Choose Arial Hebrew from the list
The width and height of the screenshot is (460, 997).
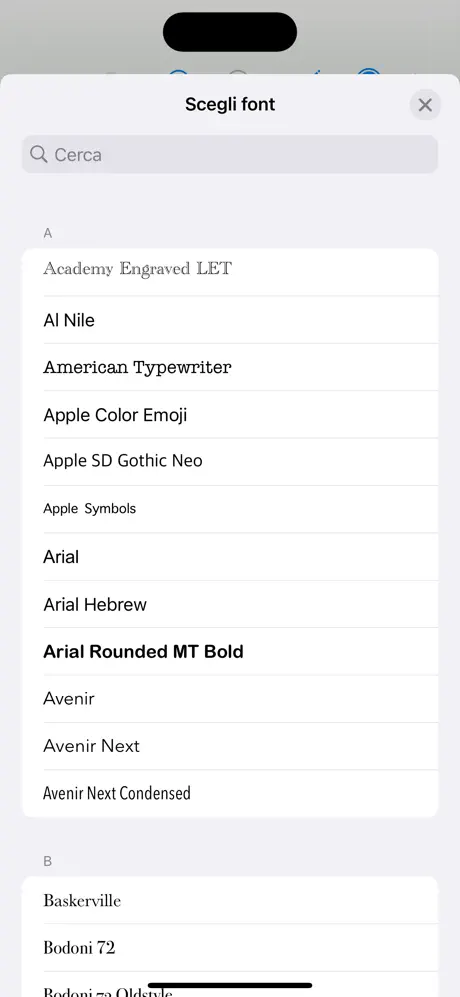point(230,604)
